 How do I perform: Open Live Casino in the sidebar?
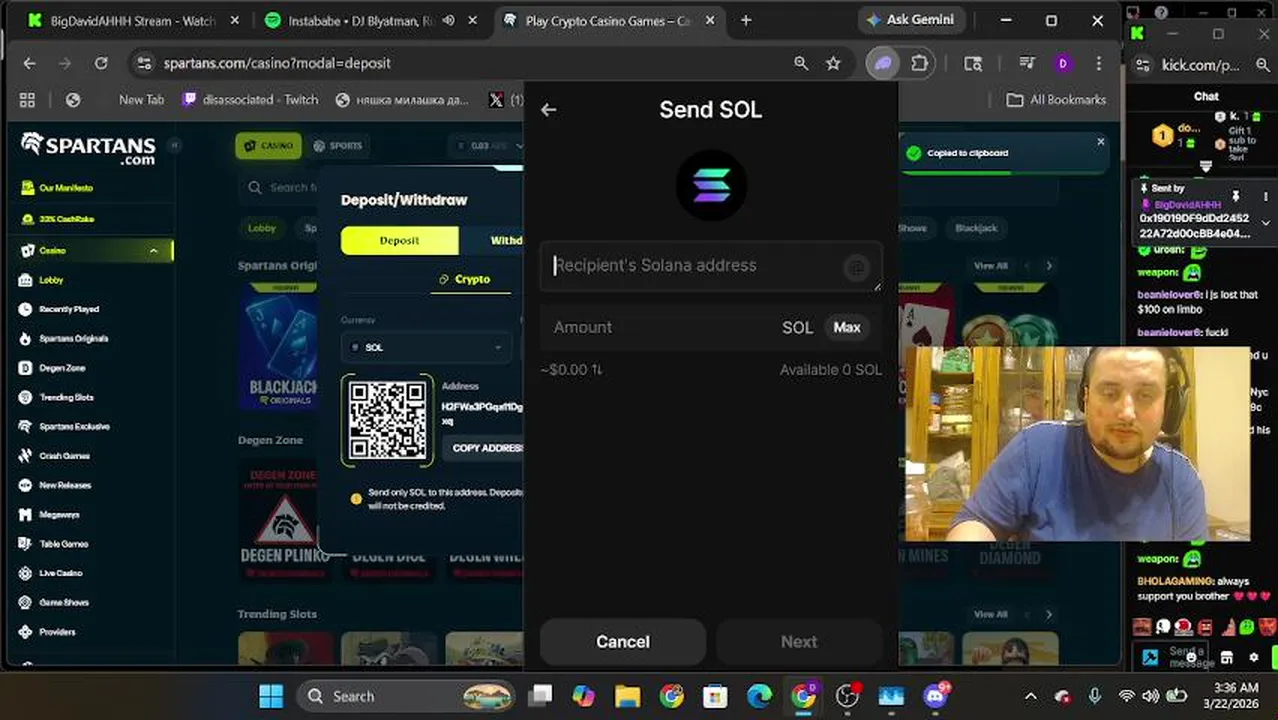click(60, 573)
